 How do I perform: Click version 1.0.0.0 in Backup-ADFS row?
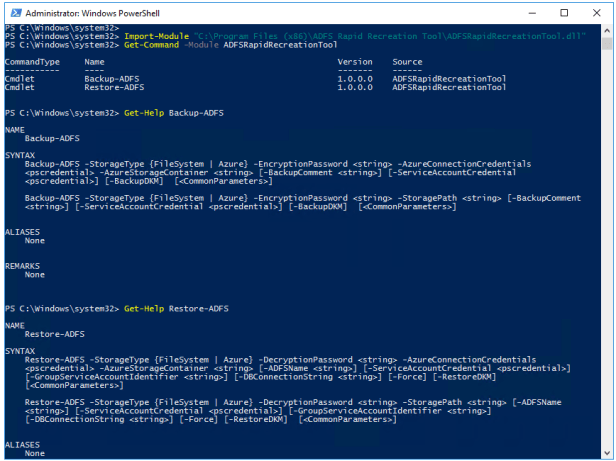[x=355, y=79]
